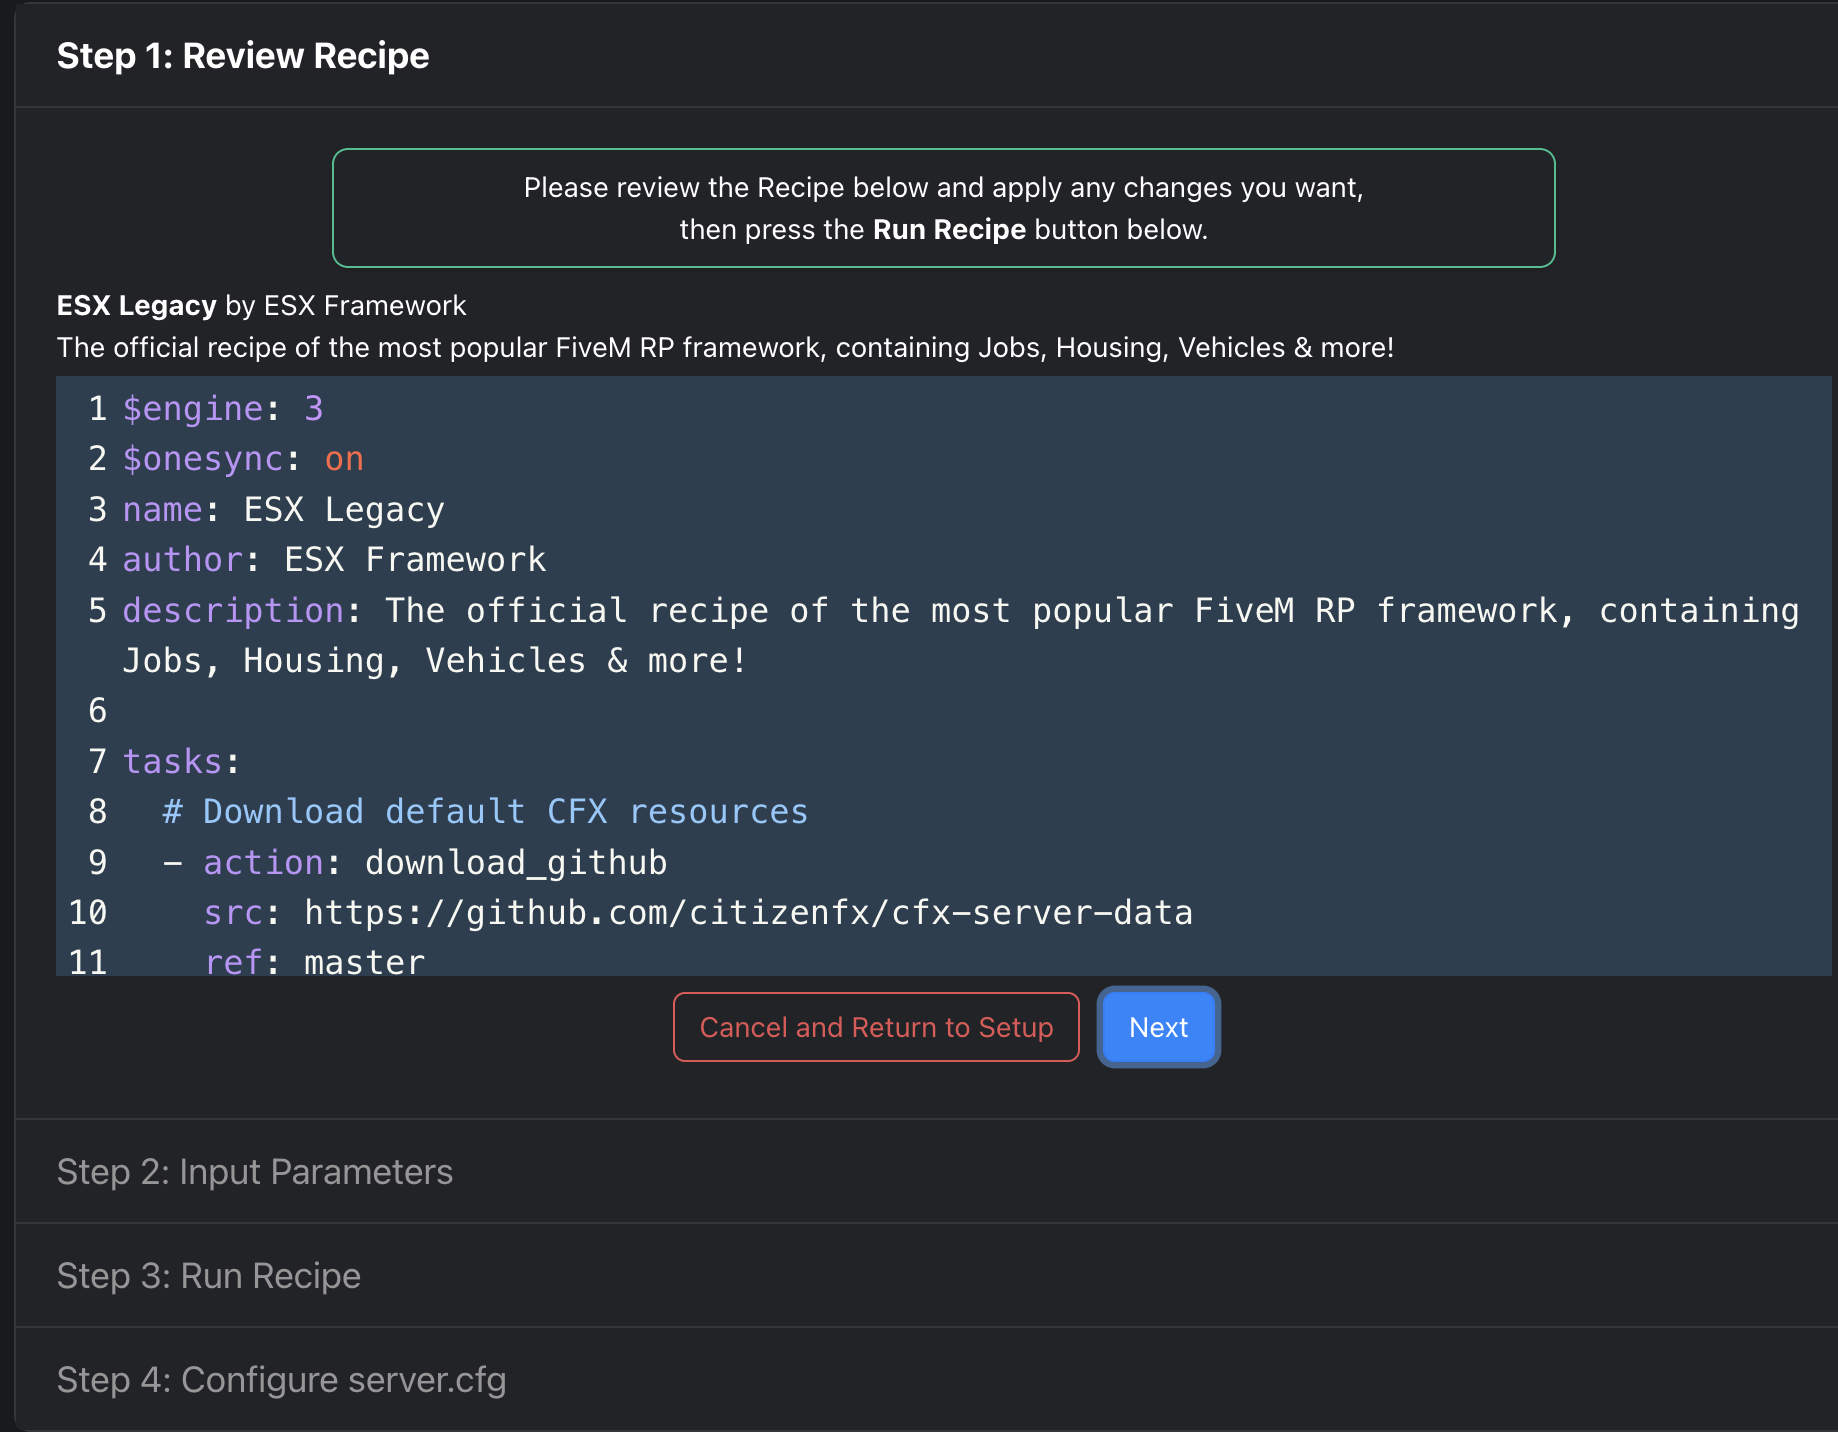Click line number 1 in gutter
The width and height of the screenshot is (1838, 1432).
click(97, 408)
